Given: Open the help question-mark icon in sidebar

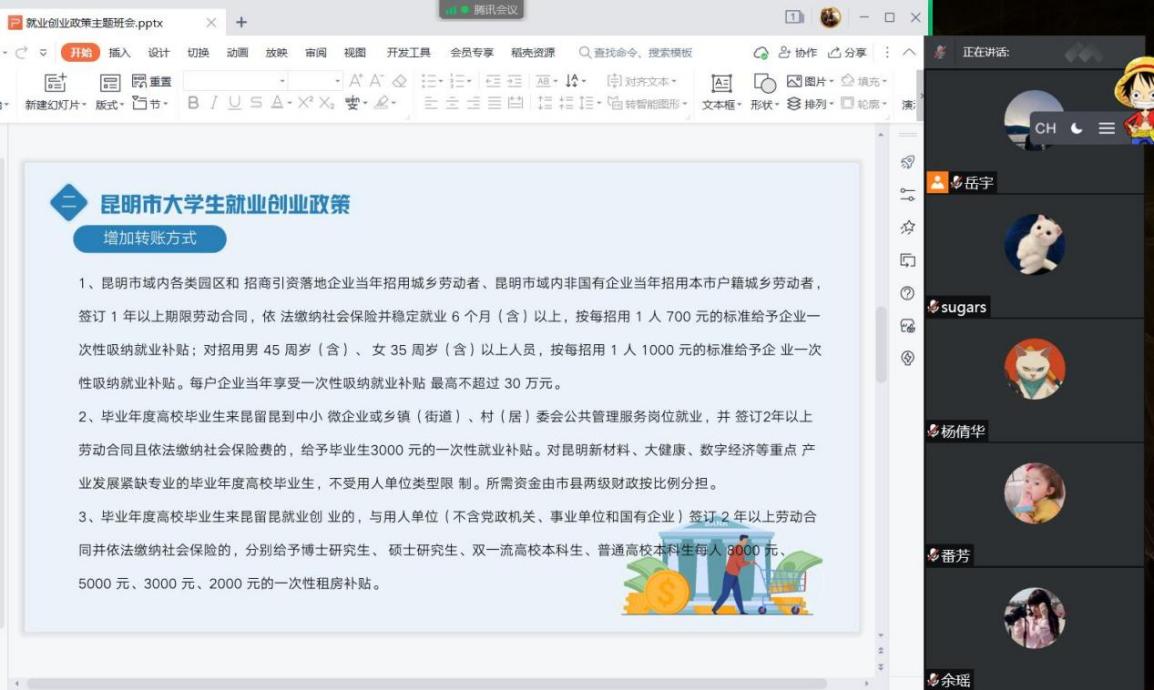Looking at the screenshot, I should (908, 293).
